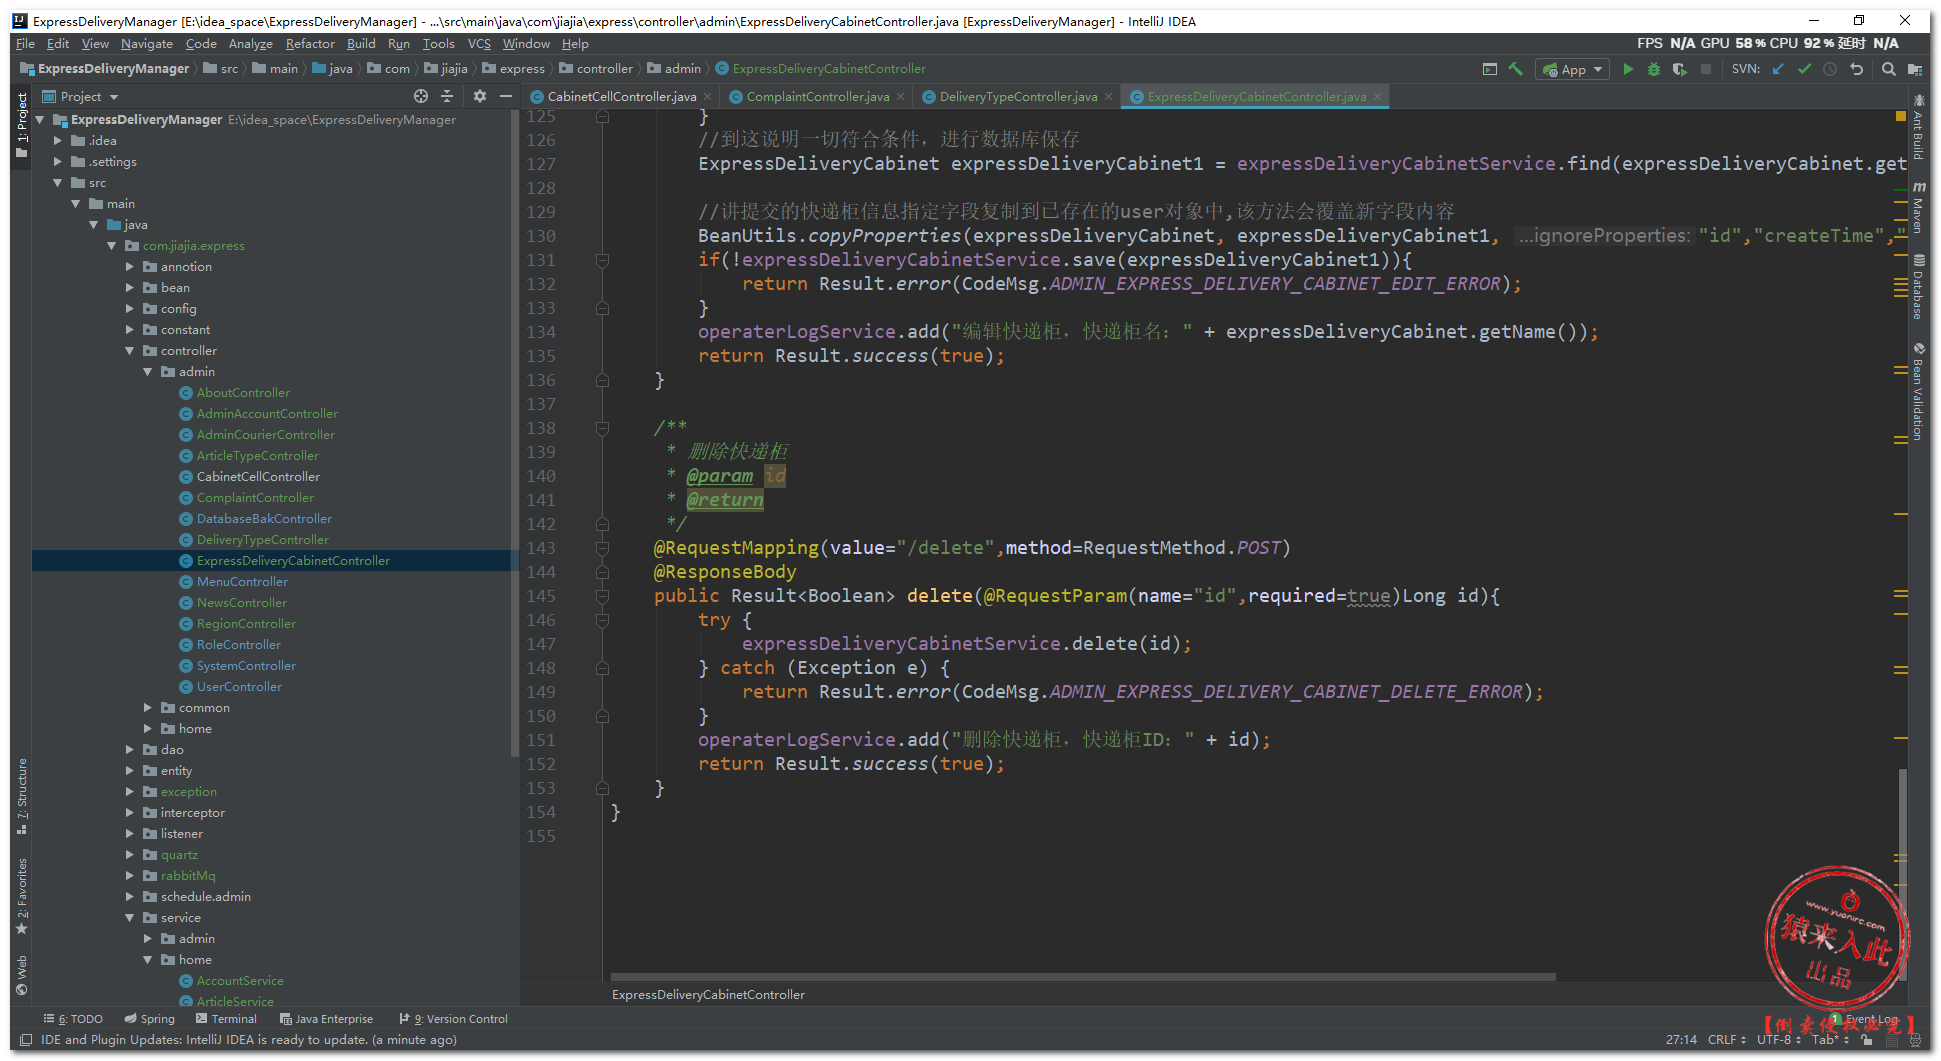Image resolution: width=1941 pixels, height=1061 pixels.
Task: Open the Spring tool window
Action: tap(150, 1019)
